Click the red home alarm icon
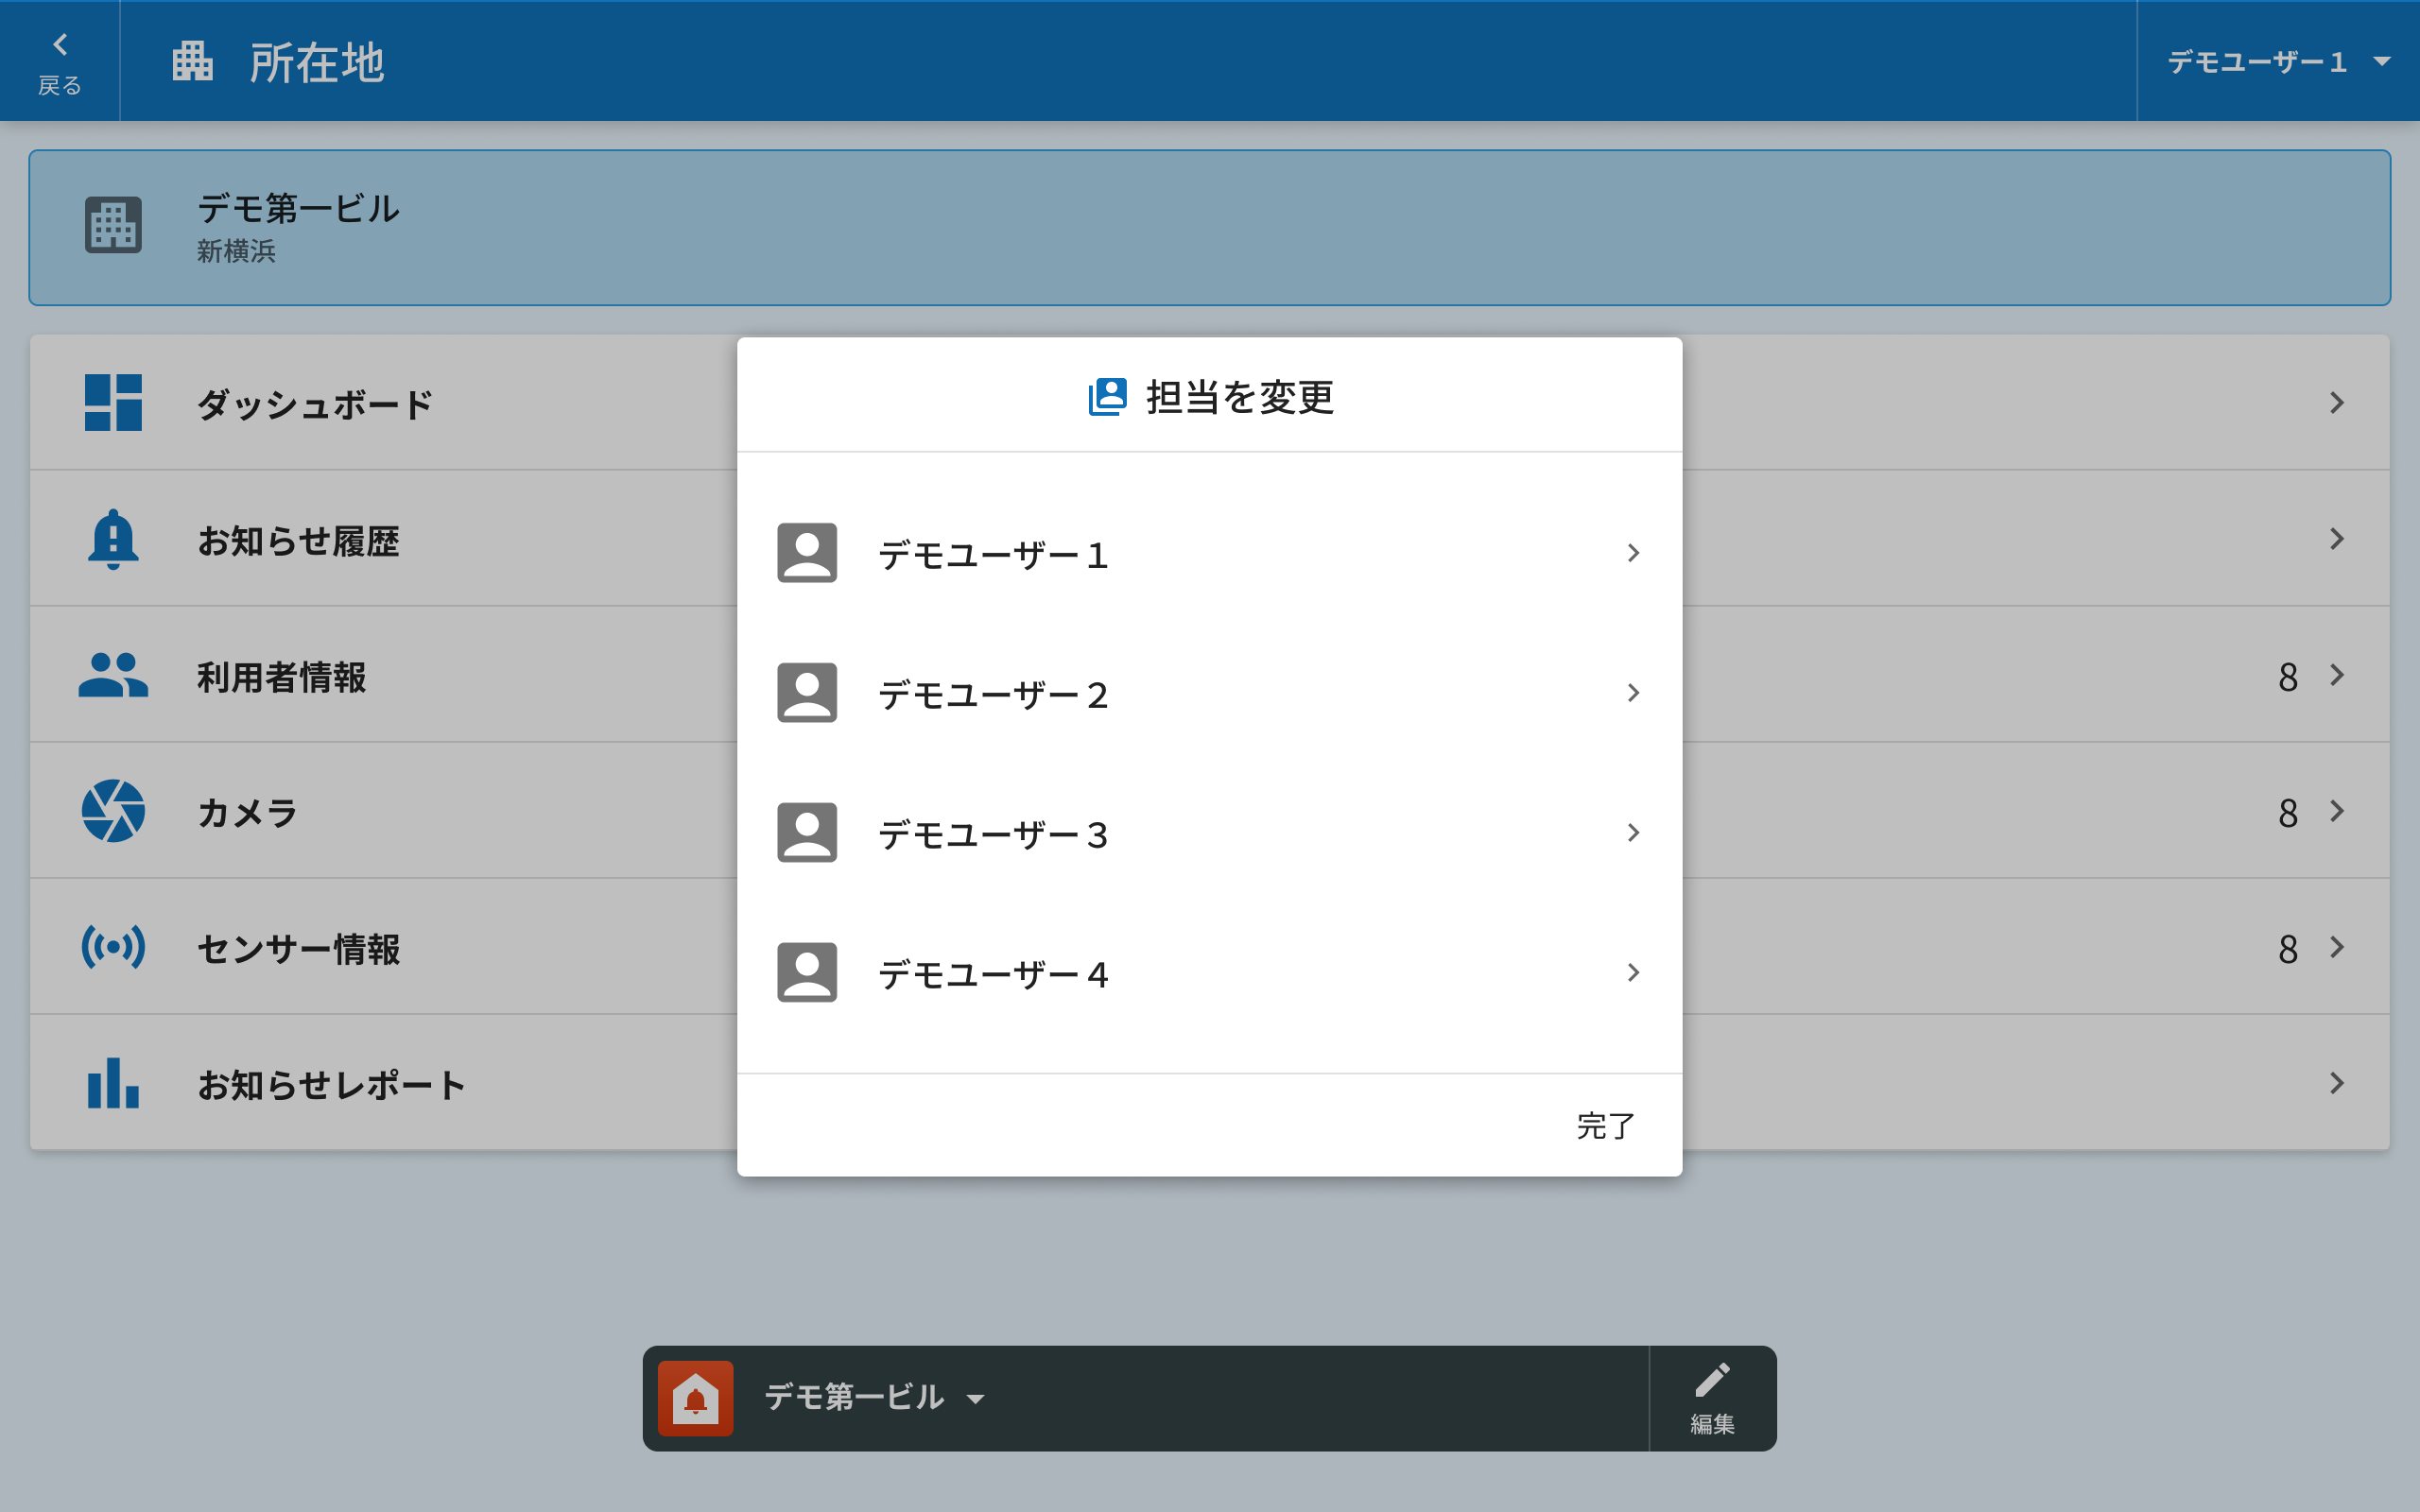Image resolution: width=2420 pixels, height=1512 pixels. pyautogui.click(x=696, y=1398)
